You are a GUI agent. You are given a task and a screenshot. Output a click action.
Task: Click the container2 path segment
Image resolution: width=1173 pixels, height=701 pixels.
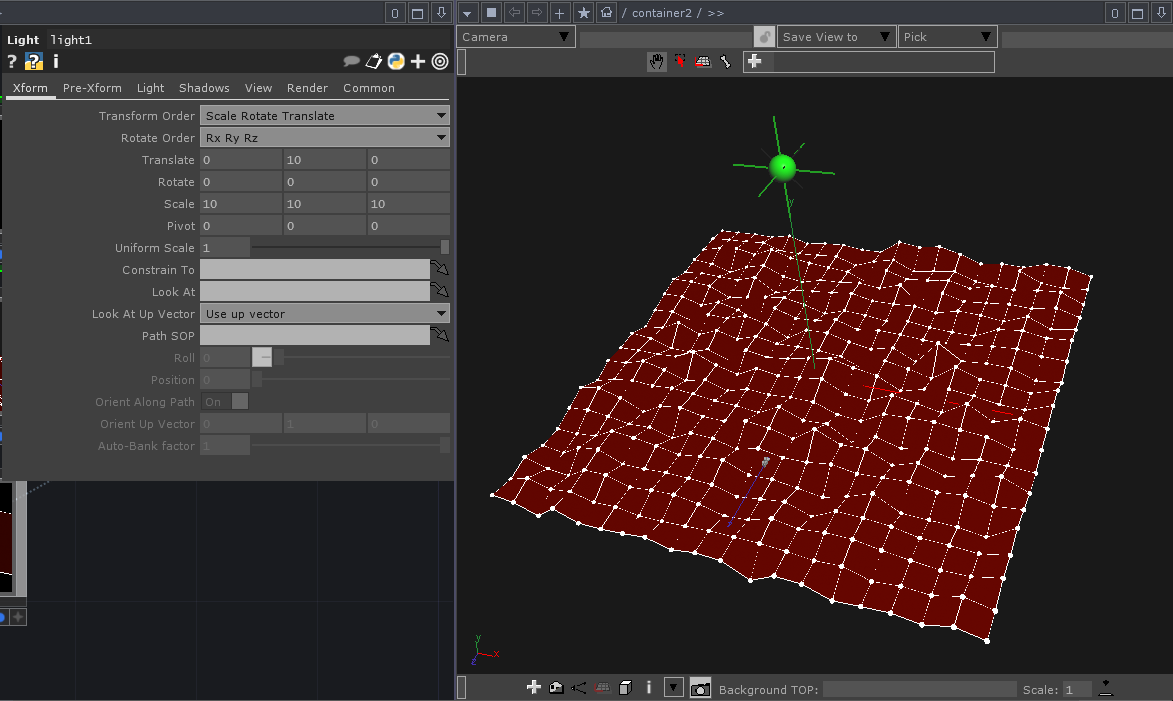pyautogui.click(x=661, y=13)
